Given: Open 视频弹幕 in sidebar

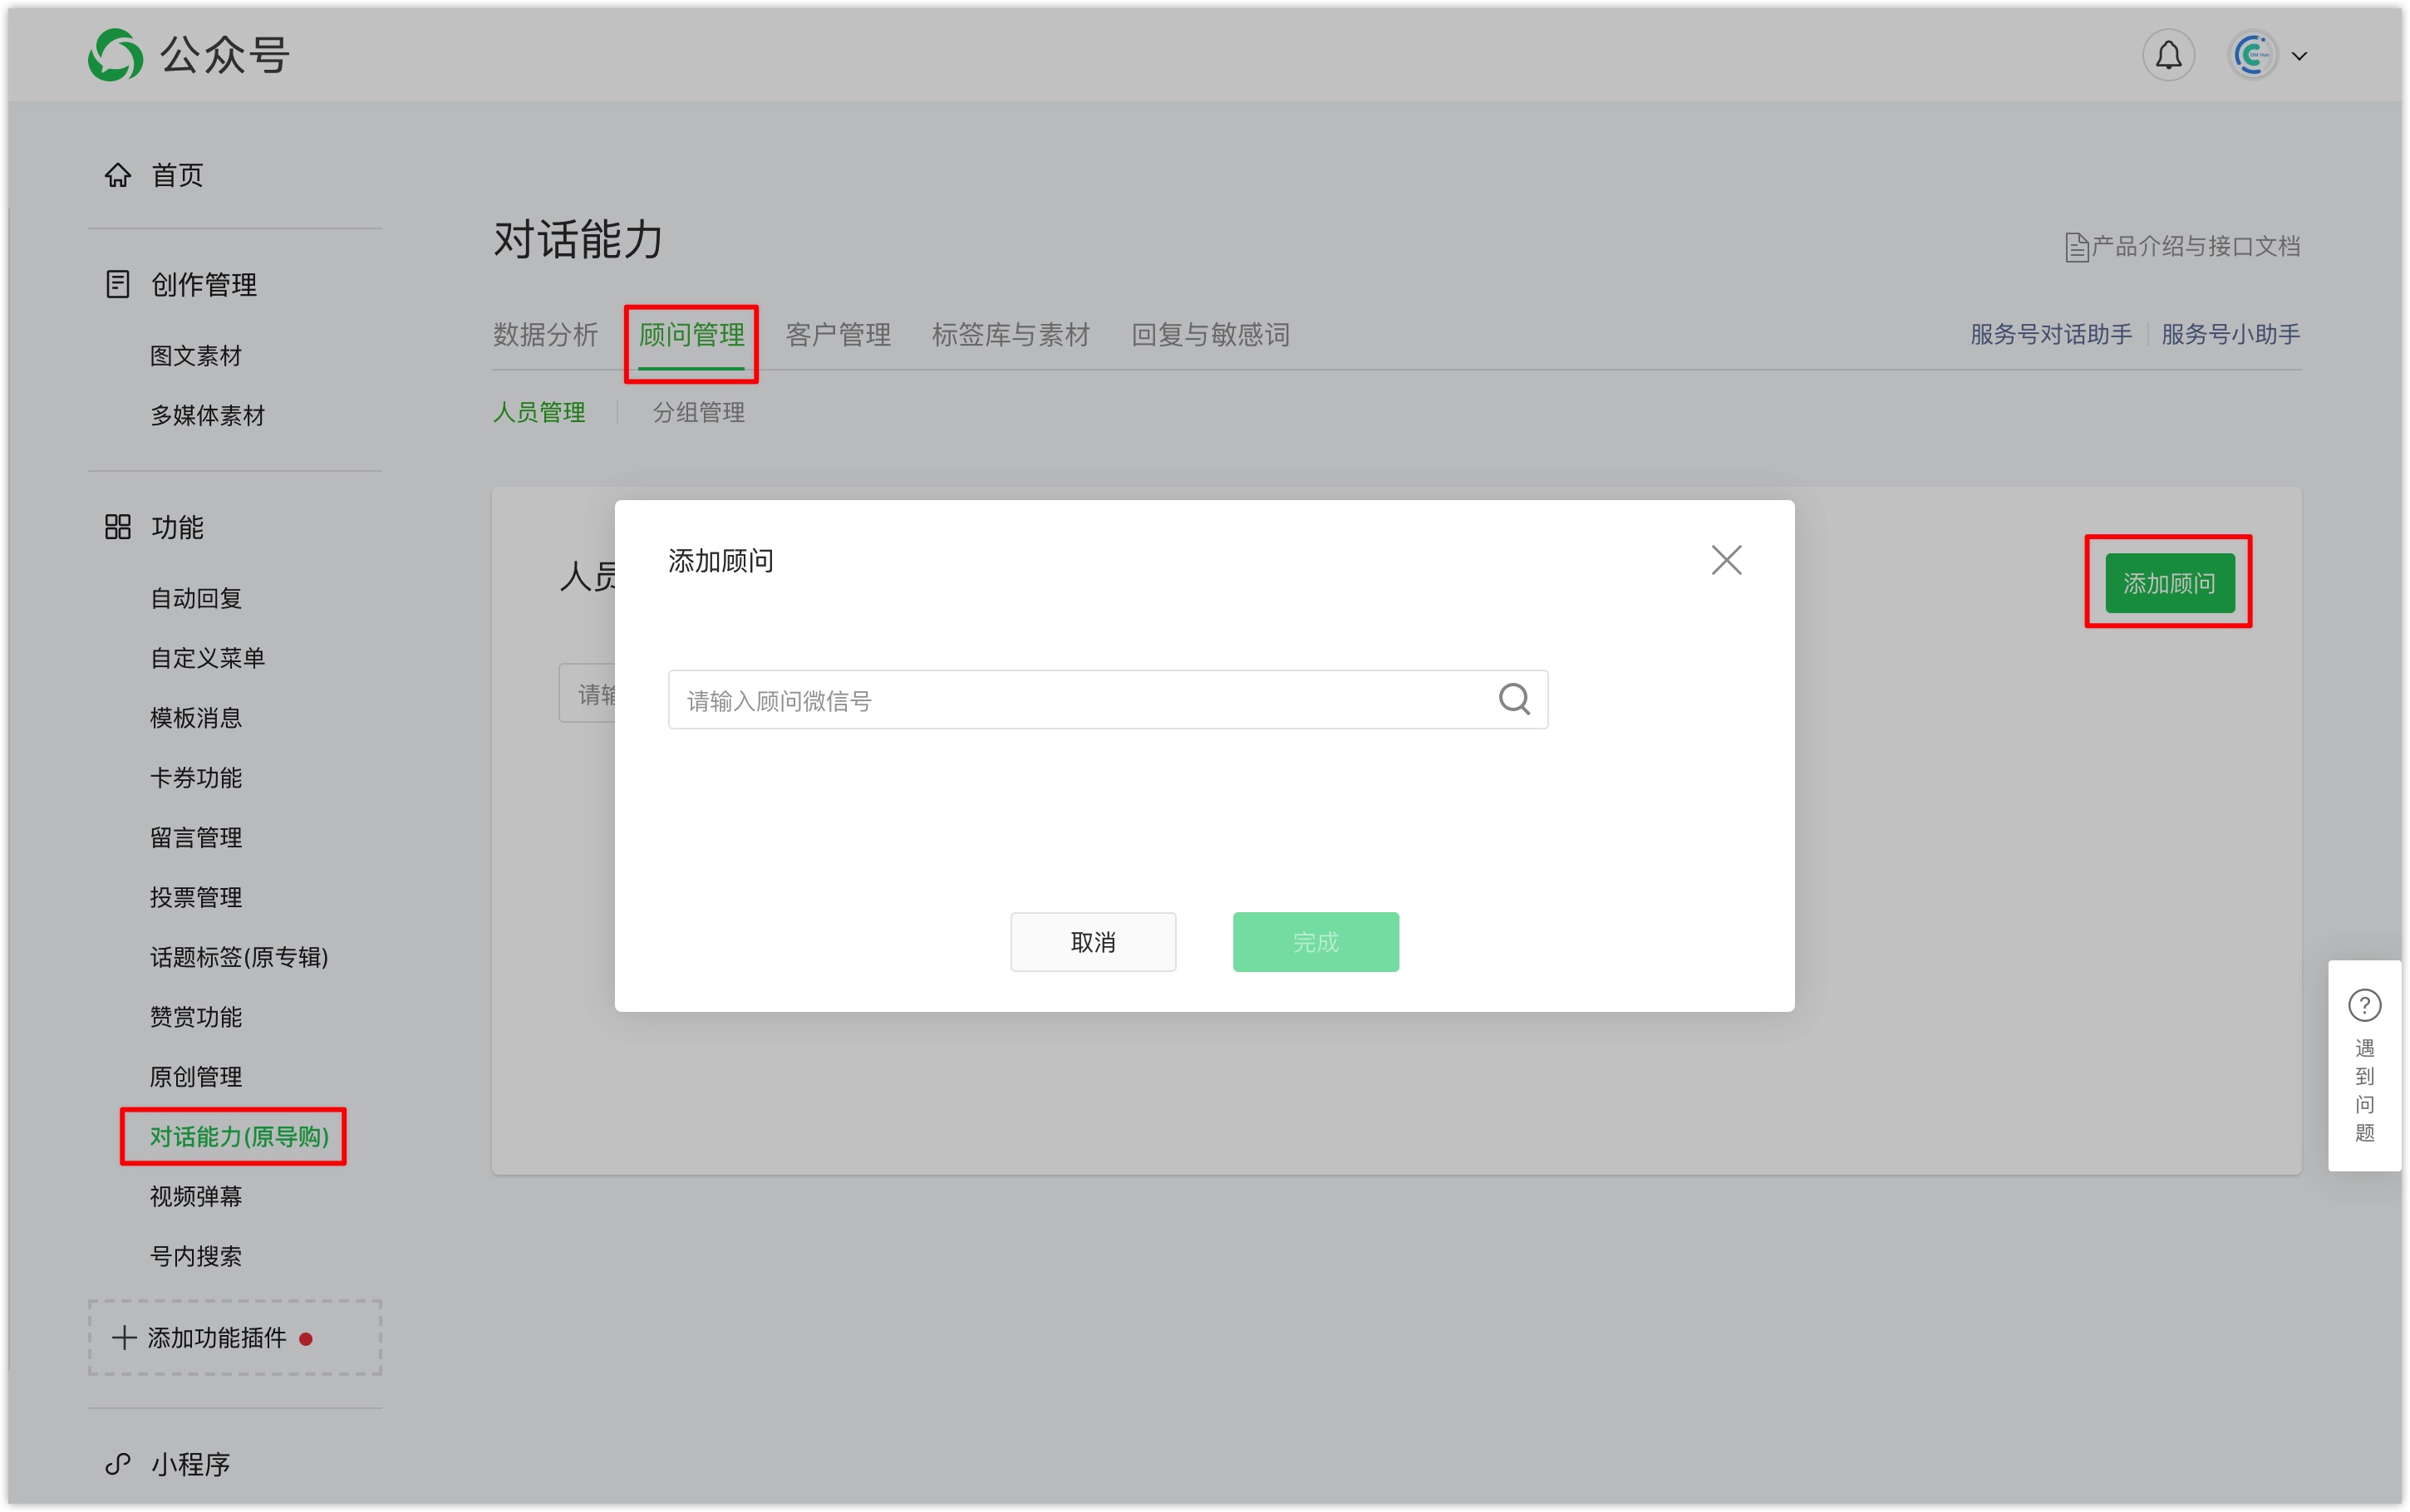Looking at the screenshot, I should pyautogui.click(x=196, y=1196).
